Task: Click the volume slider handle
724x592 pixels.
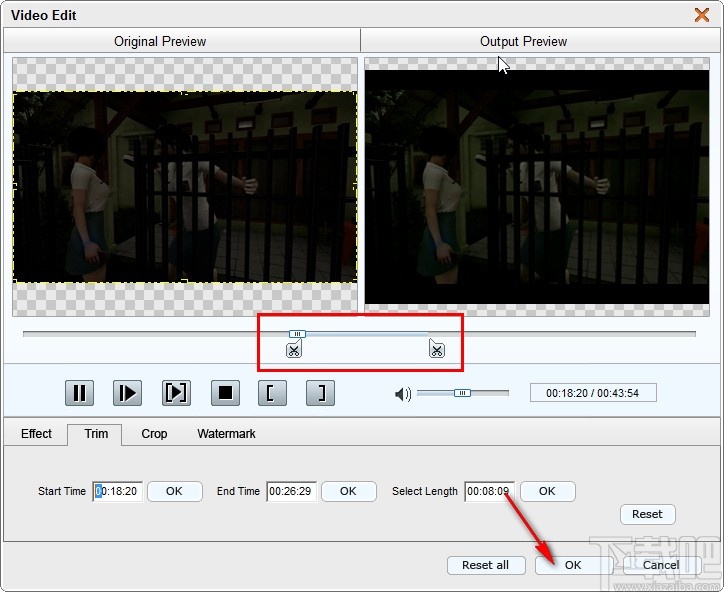Action: (x=462, y=393)
